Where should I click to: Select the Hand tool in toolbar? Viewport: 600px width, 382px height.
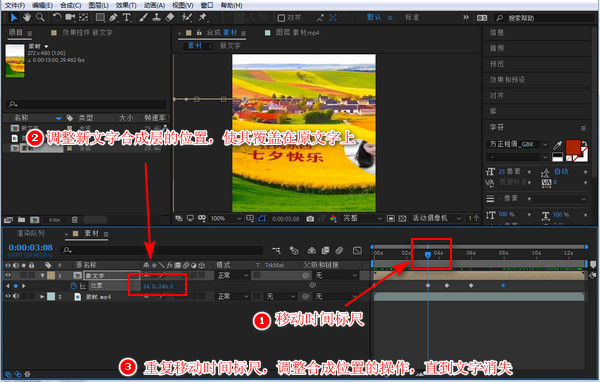(27, 17)
